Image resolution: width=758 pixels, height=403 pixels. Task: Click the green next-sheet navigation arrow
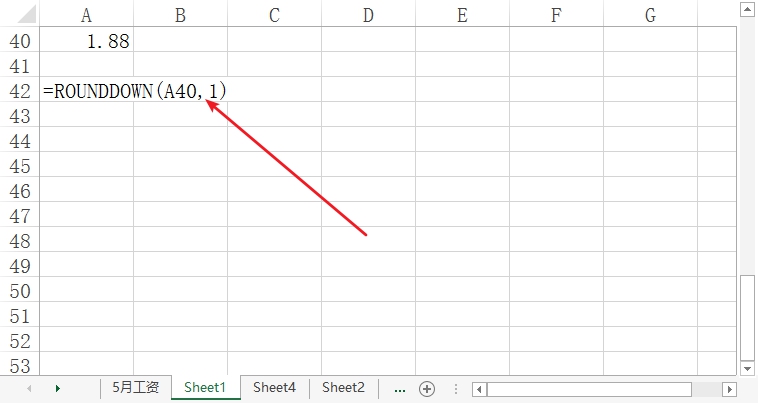58,389
